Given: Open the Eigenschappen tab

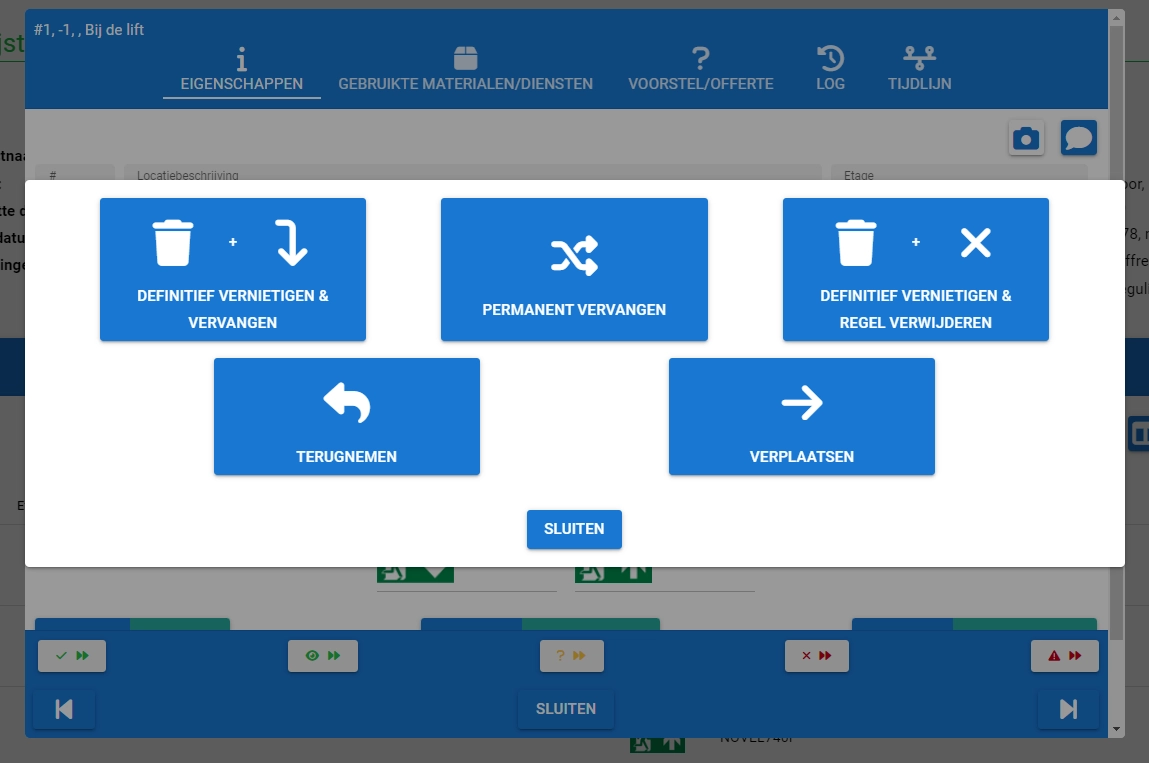Looking at the screenshot, I should [242, 71].
